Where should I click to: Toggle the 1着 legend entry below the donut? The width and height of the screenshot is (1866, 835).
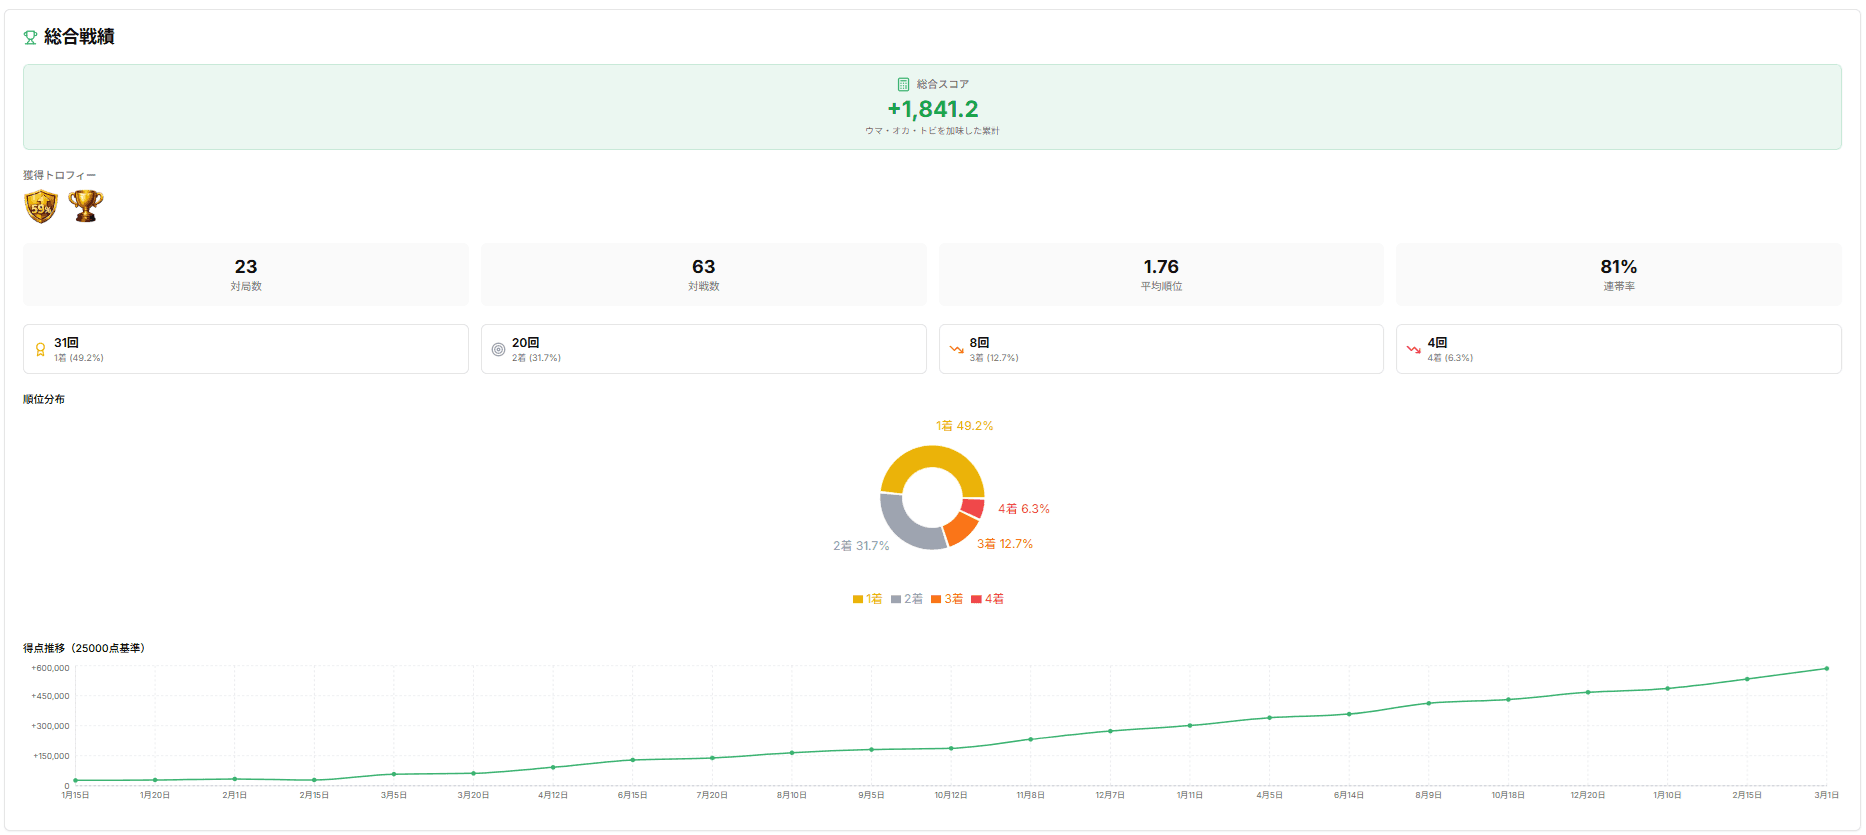(x=867, y=599)
